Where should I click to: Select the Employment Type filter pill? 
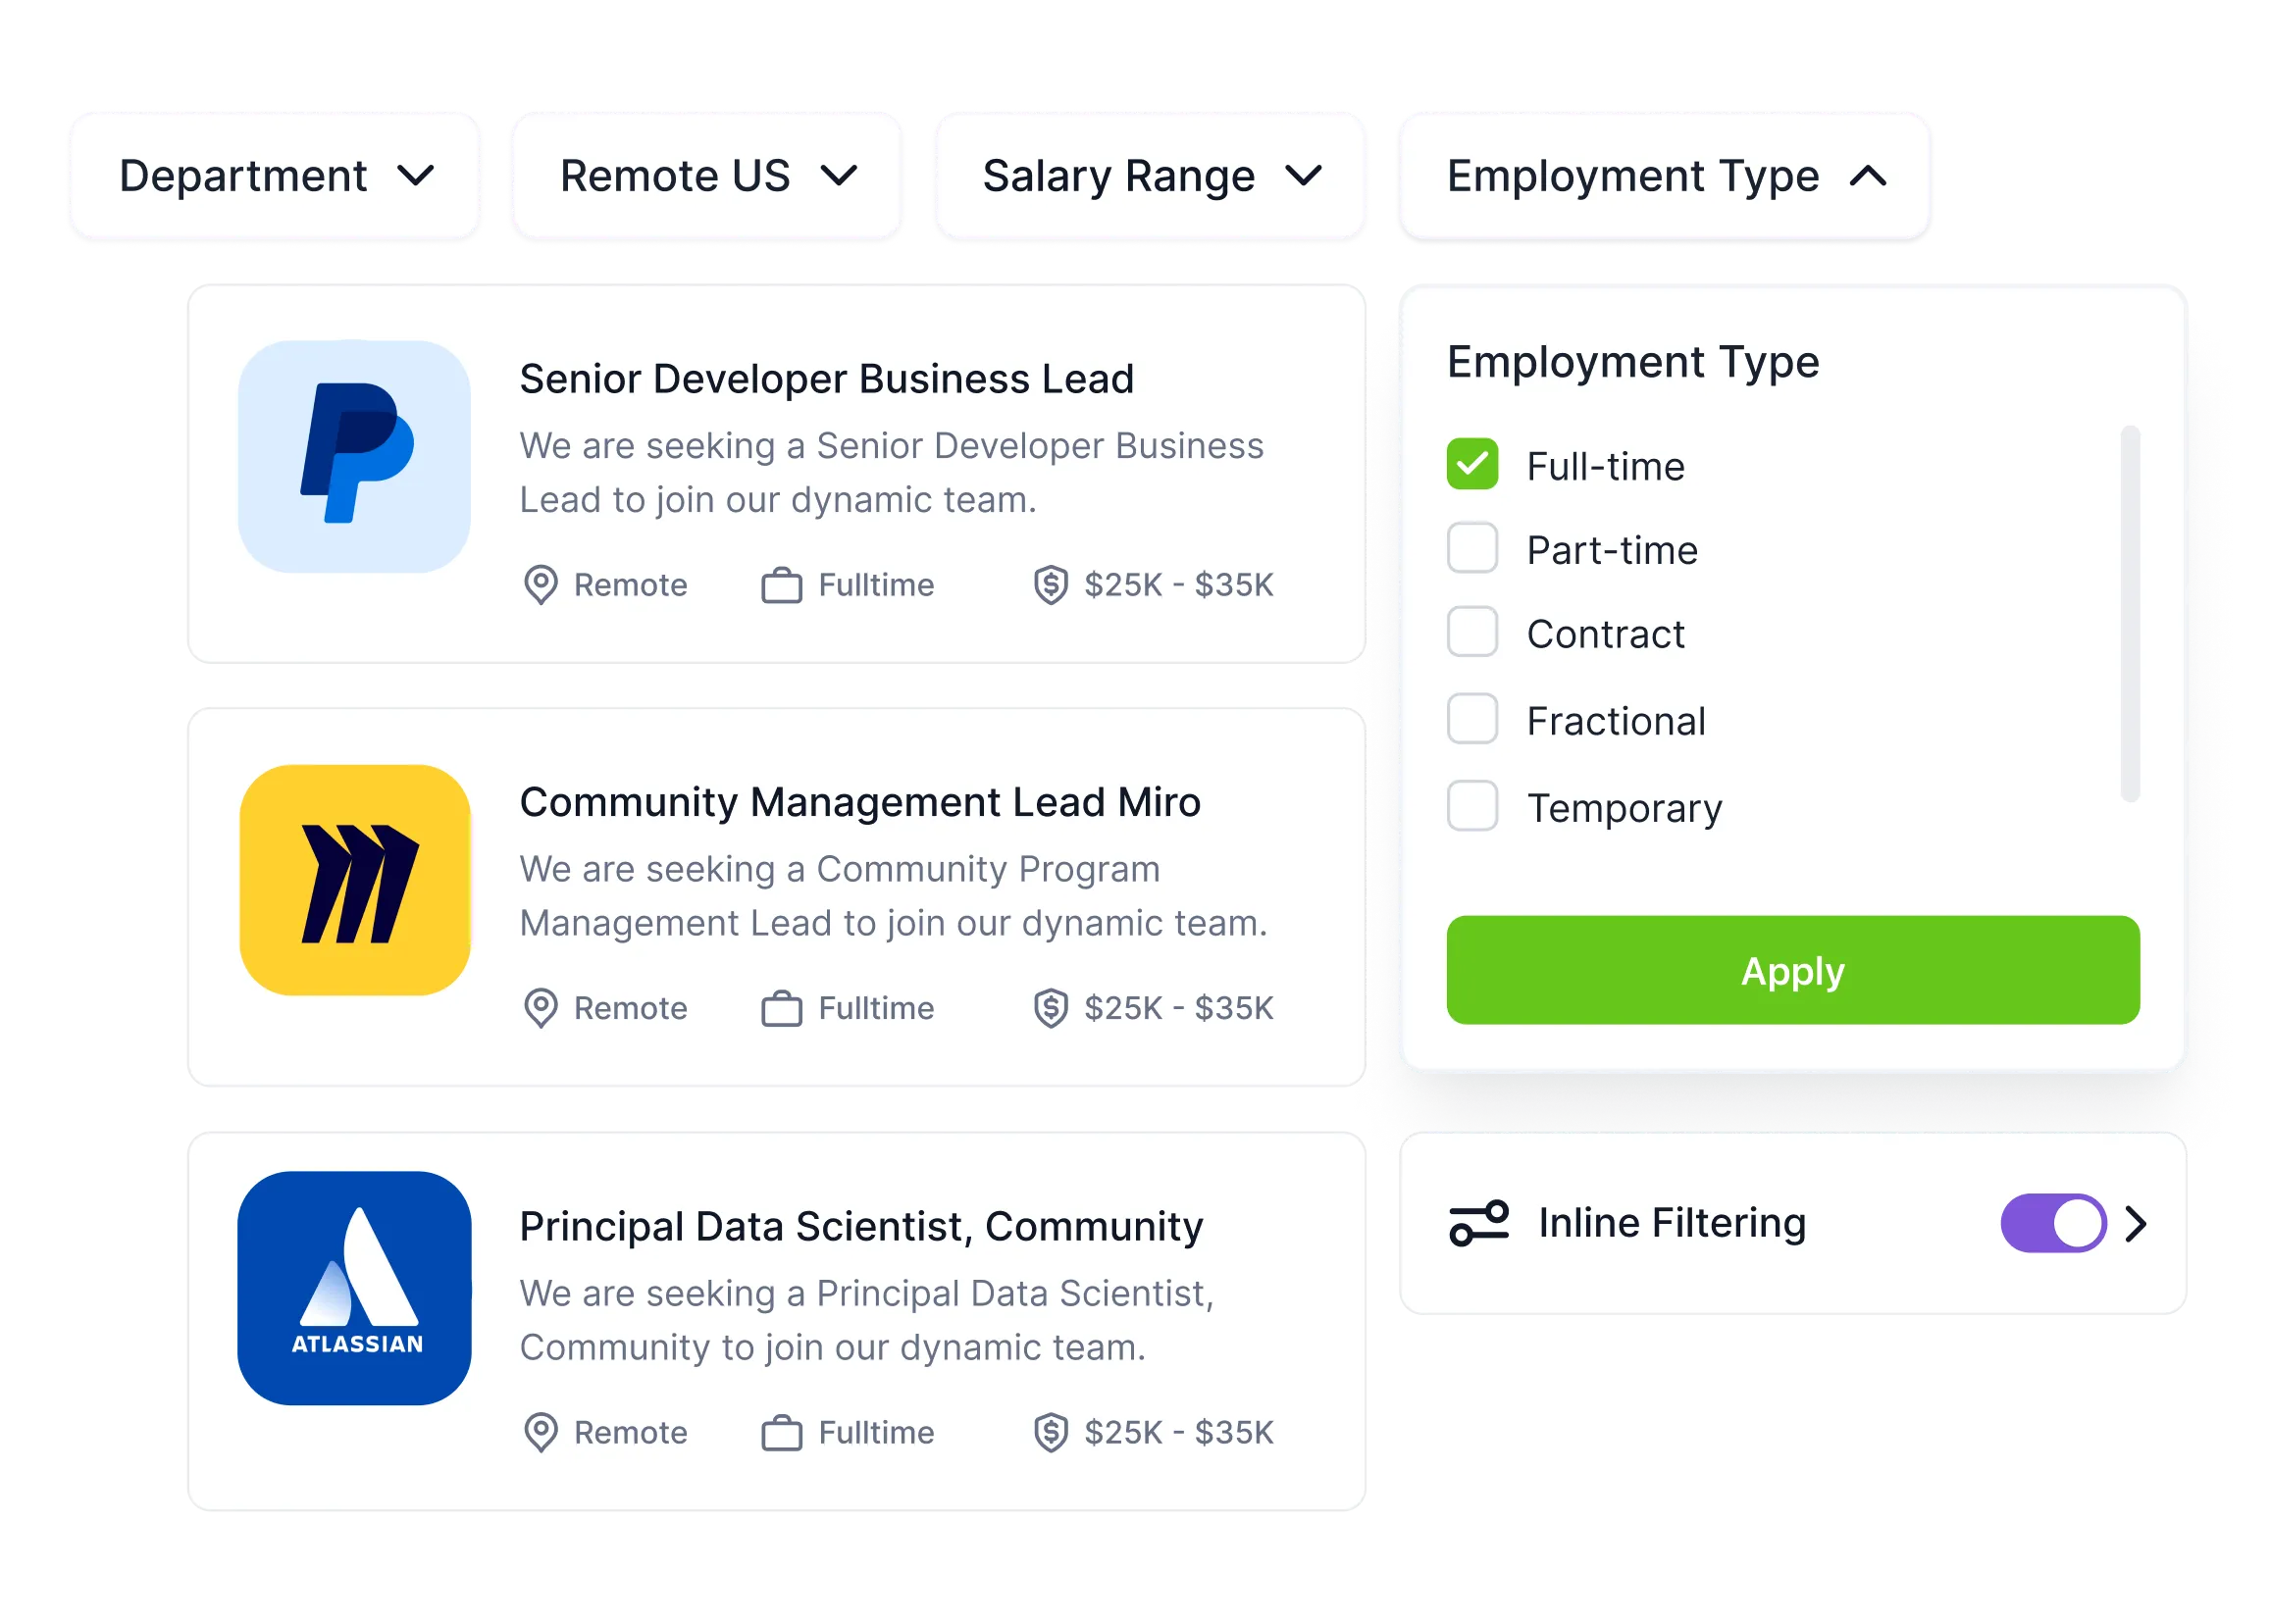click(x=1664, y=176)
